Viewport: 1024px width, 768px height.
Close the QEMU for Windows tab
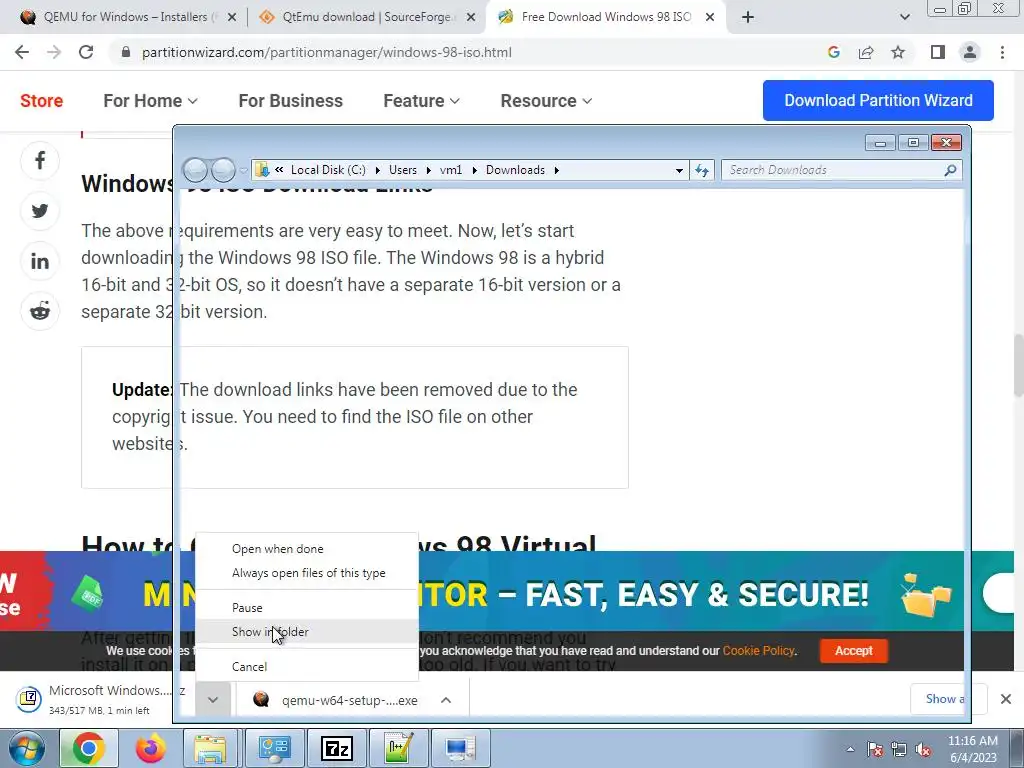pos(232,18)
